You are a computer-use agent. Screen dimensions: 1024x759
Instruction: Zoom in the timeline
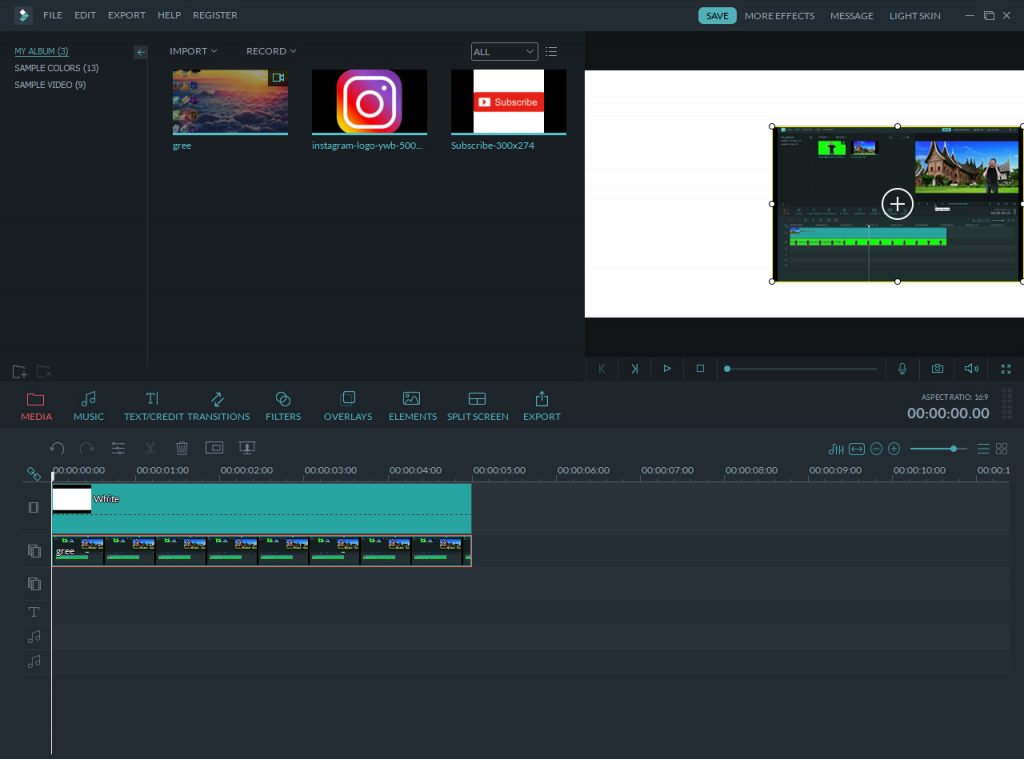894,449
